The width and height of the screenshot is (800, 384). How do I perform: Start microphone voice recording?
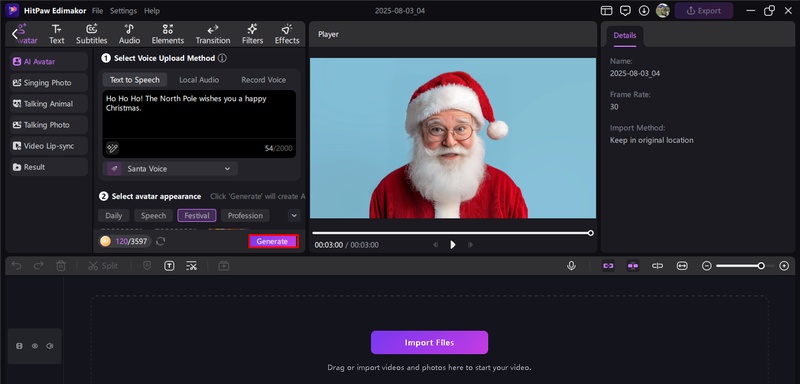coord(571,266)
